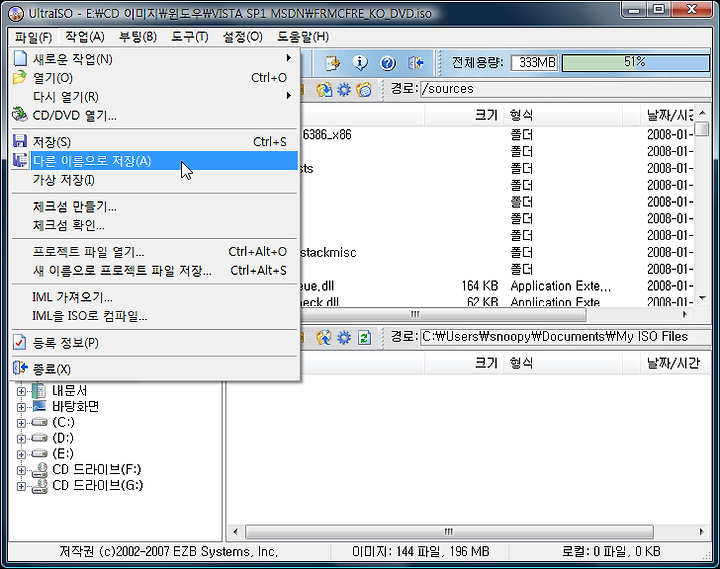720x569 pixels.
Task: Choose 열기(O) from the file menu
Action: click(x=155, y=78)
